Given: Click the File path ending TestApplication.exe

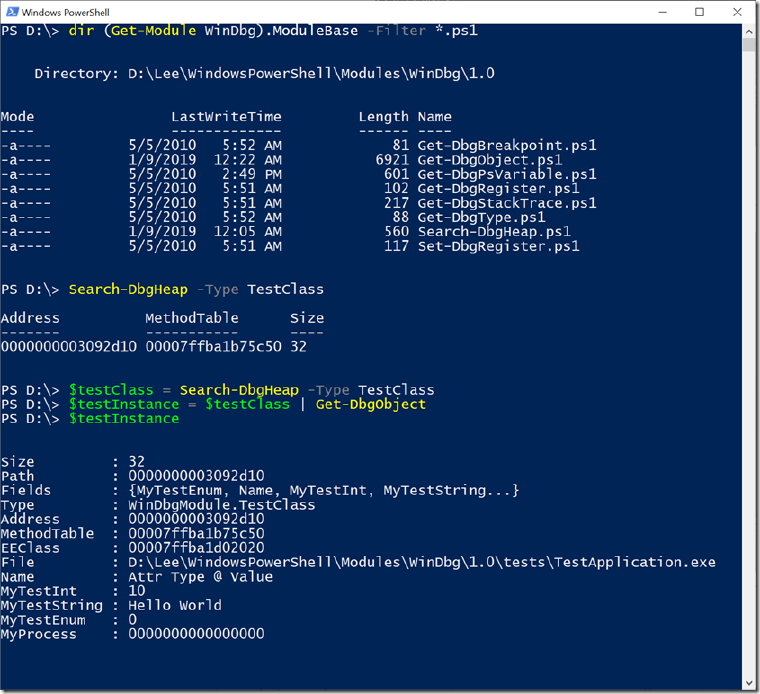Looking at the screenshot, I should 422,562.
